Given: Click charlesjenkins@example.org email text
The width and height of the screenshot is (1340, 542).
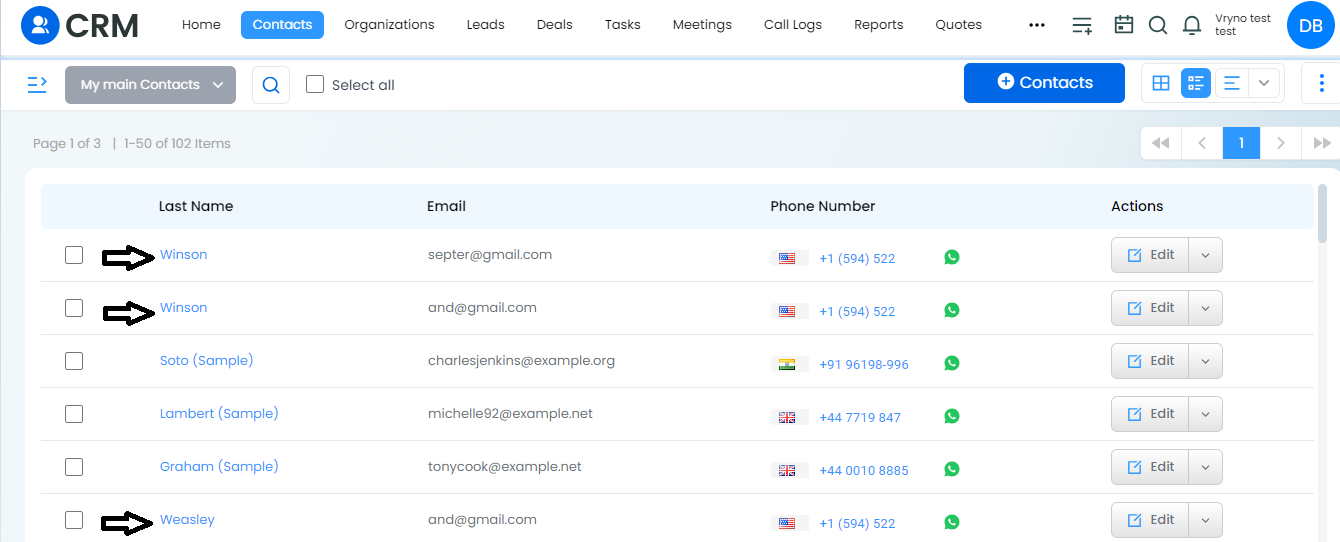Looking at the screenshot, I should coord(521,360).
